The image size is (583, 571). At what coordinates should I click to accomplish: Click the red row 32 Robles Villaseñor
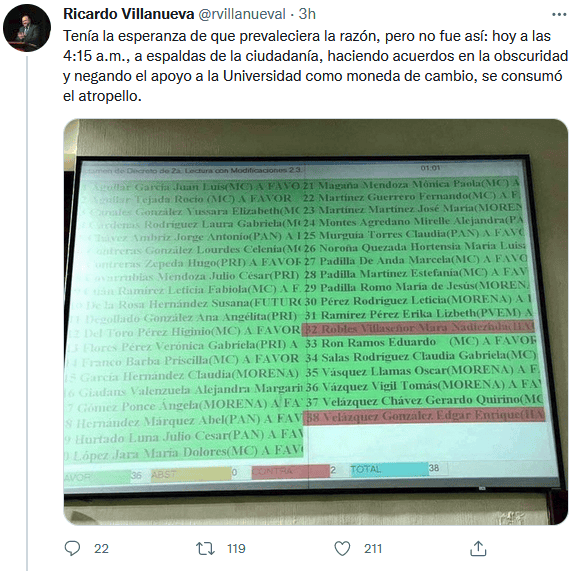pyautogui.click(x=418, y=329)
